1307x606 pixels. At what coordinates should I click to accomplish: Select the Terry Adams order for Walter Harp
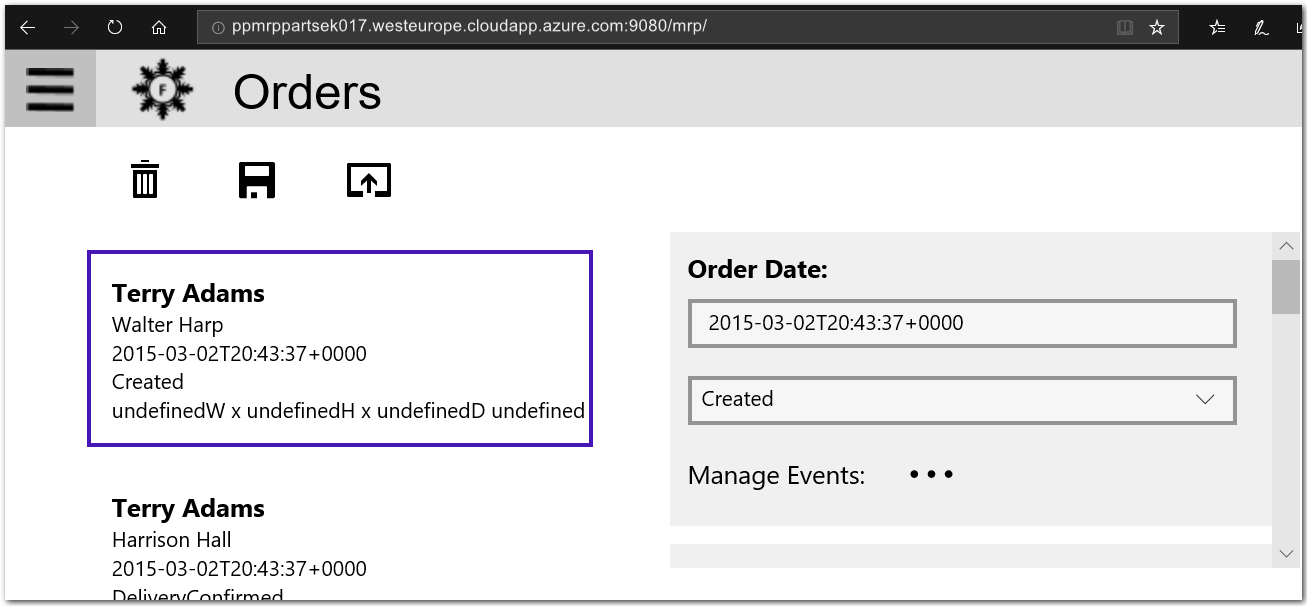coord(339,348)
